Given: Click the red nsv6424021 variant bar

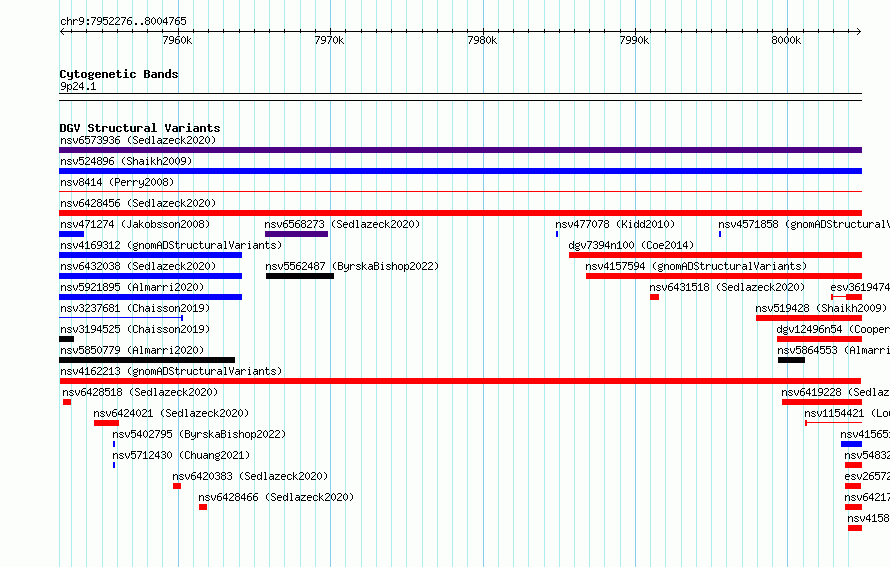Looking at the screenshot, I should point(107,423).
